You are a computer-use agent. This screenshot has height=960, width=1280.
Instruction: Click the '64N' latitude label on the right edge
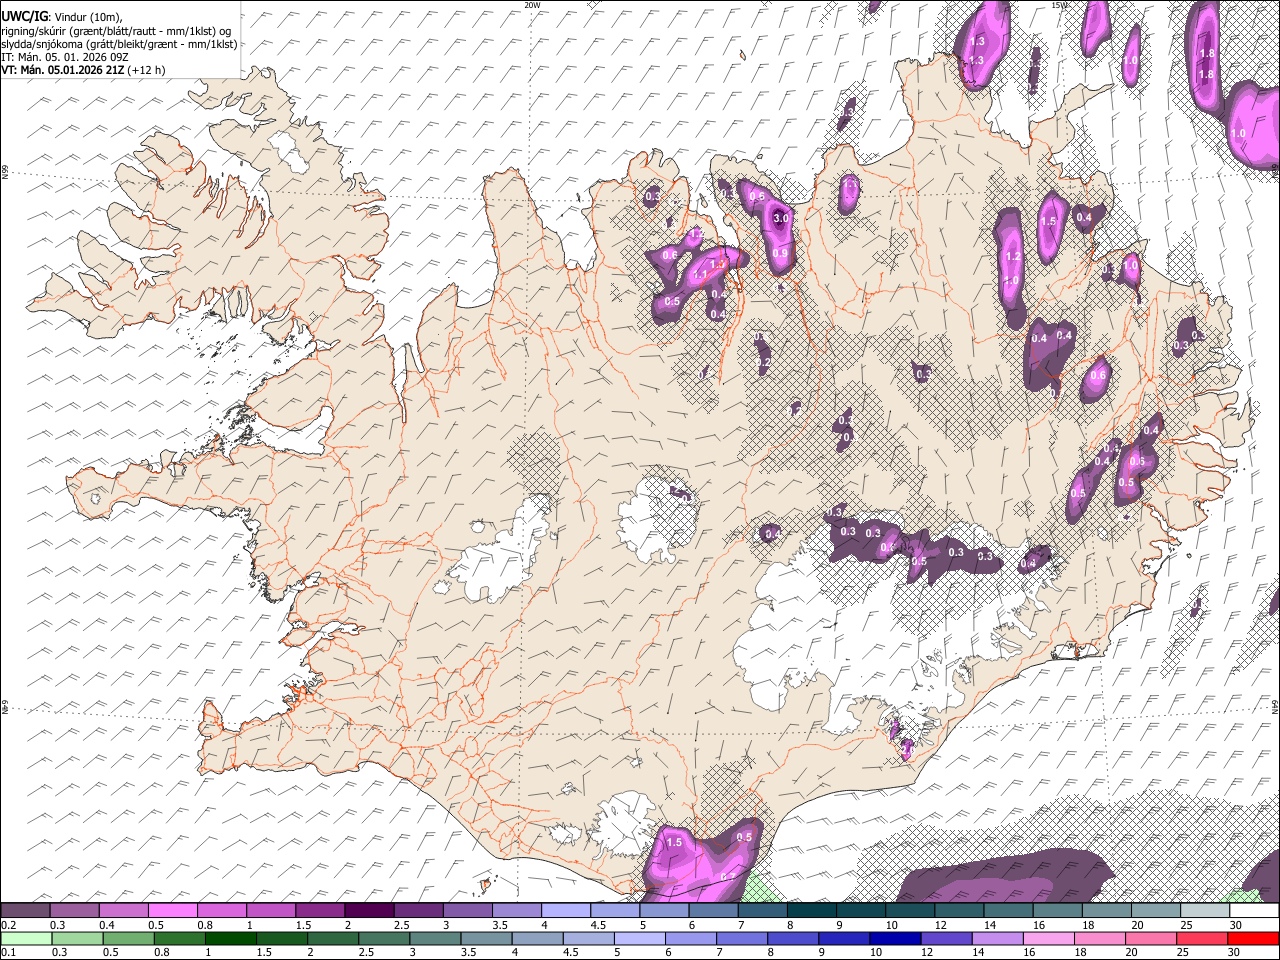[x=1275, y=705]
